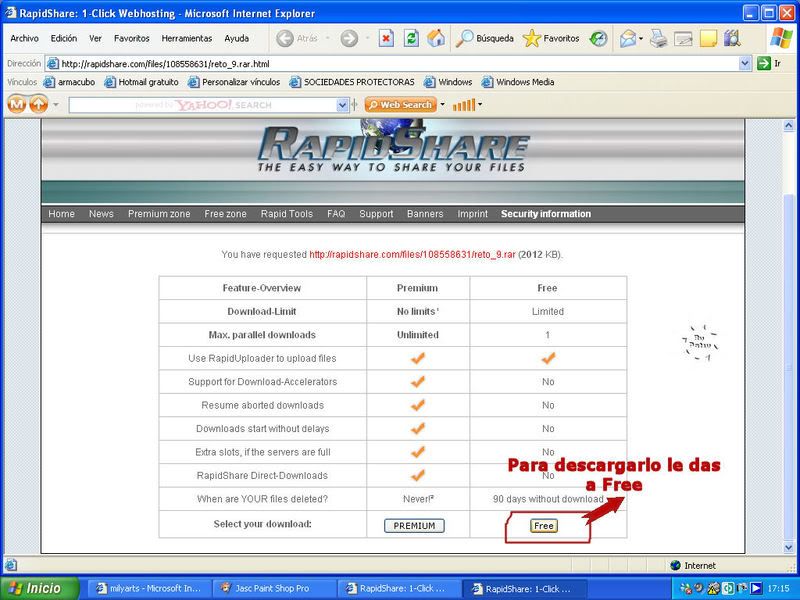This screenshot has height=600, width=800.
Task: Open the Mail icon dropdown arrow
Action: tap(641, 38)
